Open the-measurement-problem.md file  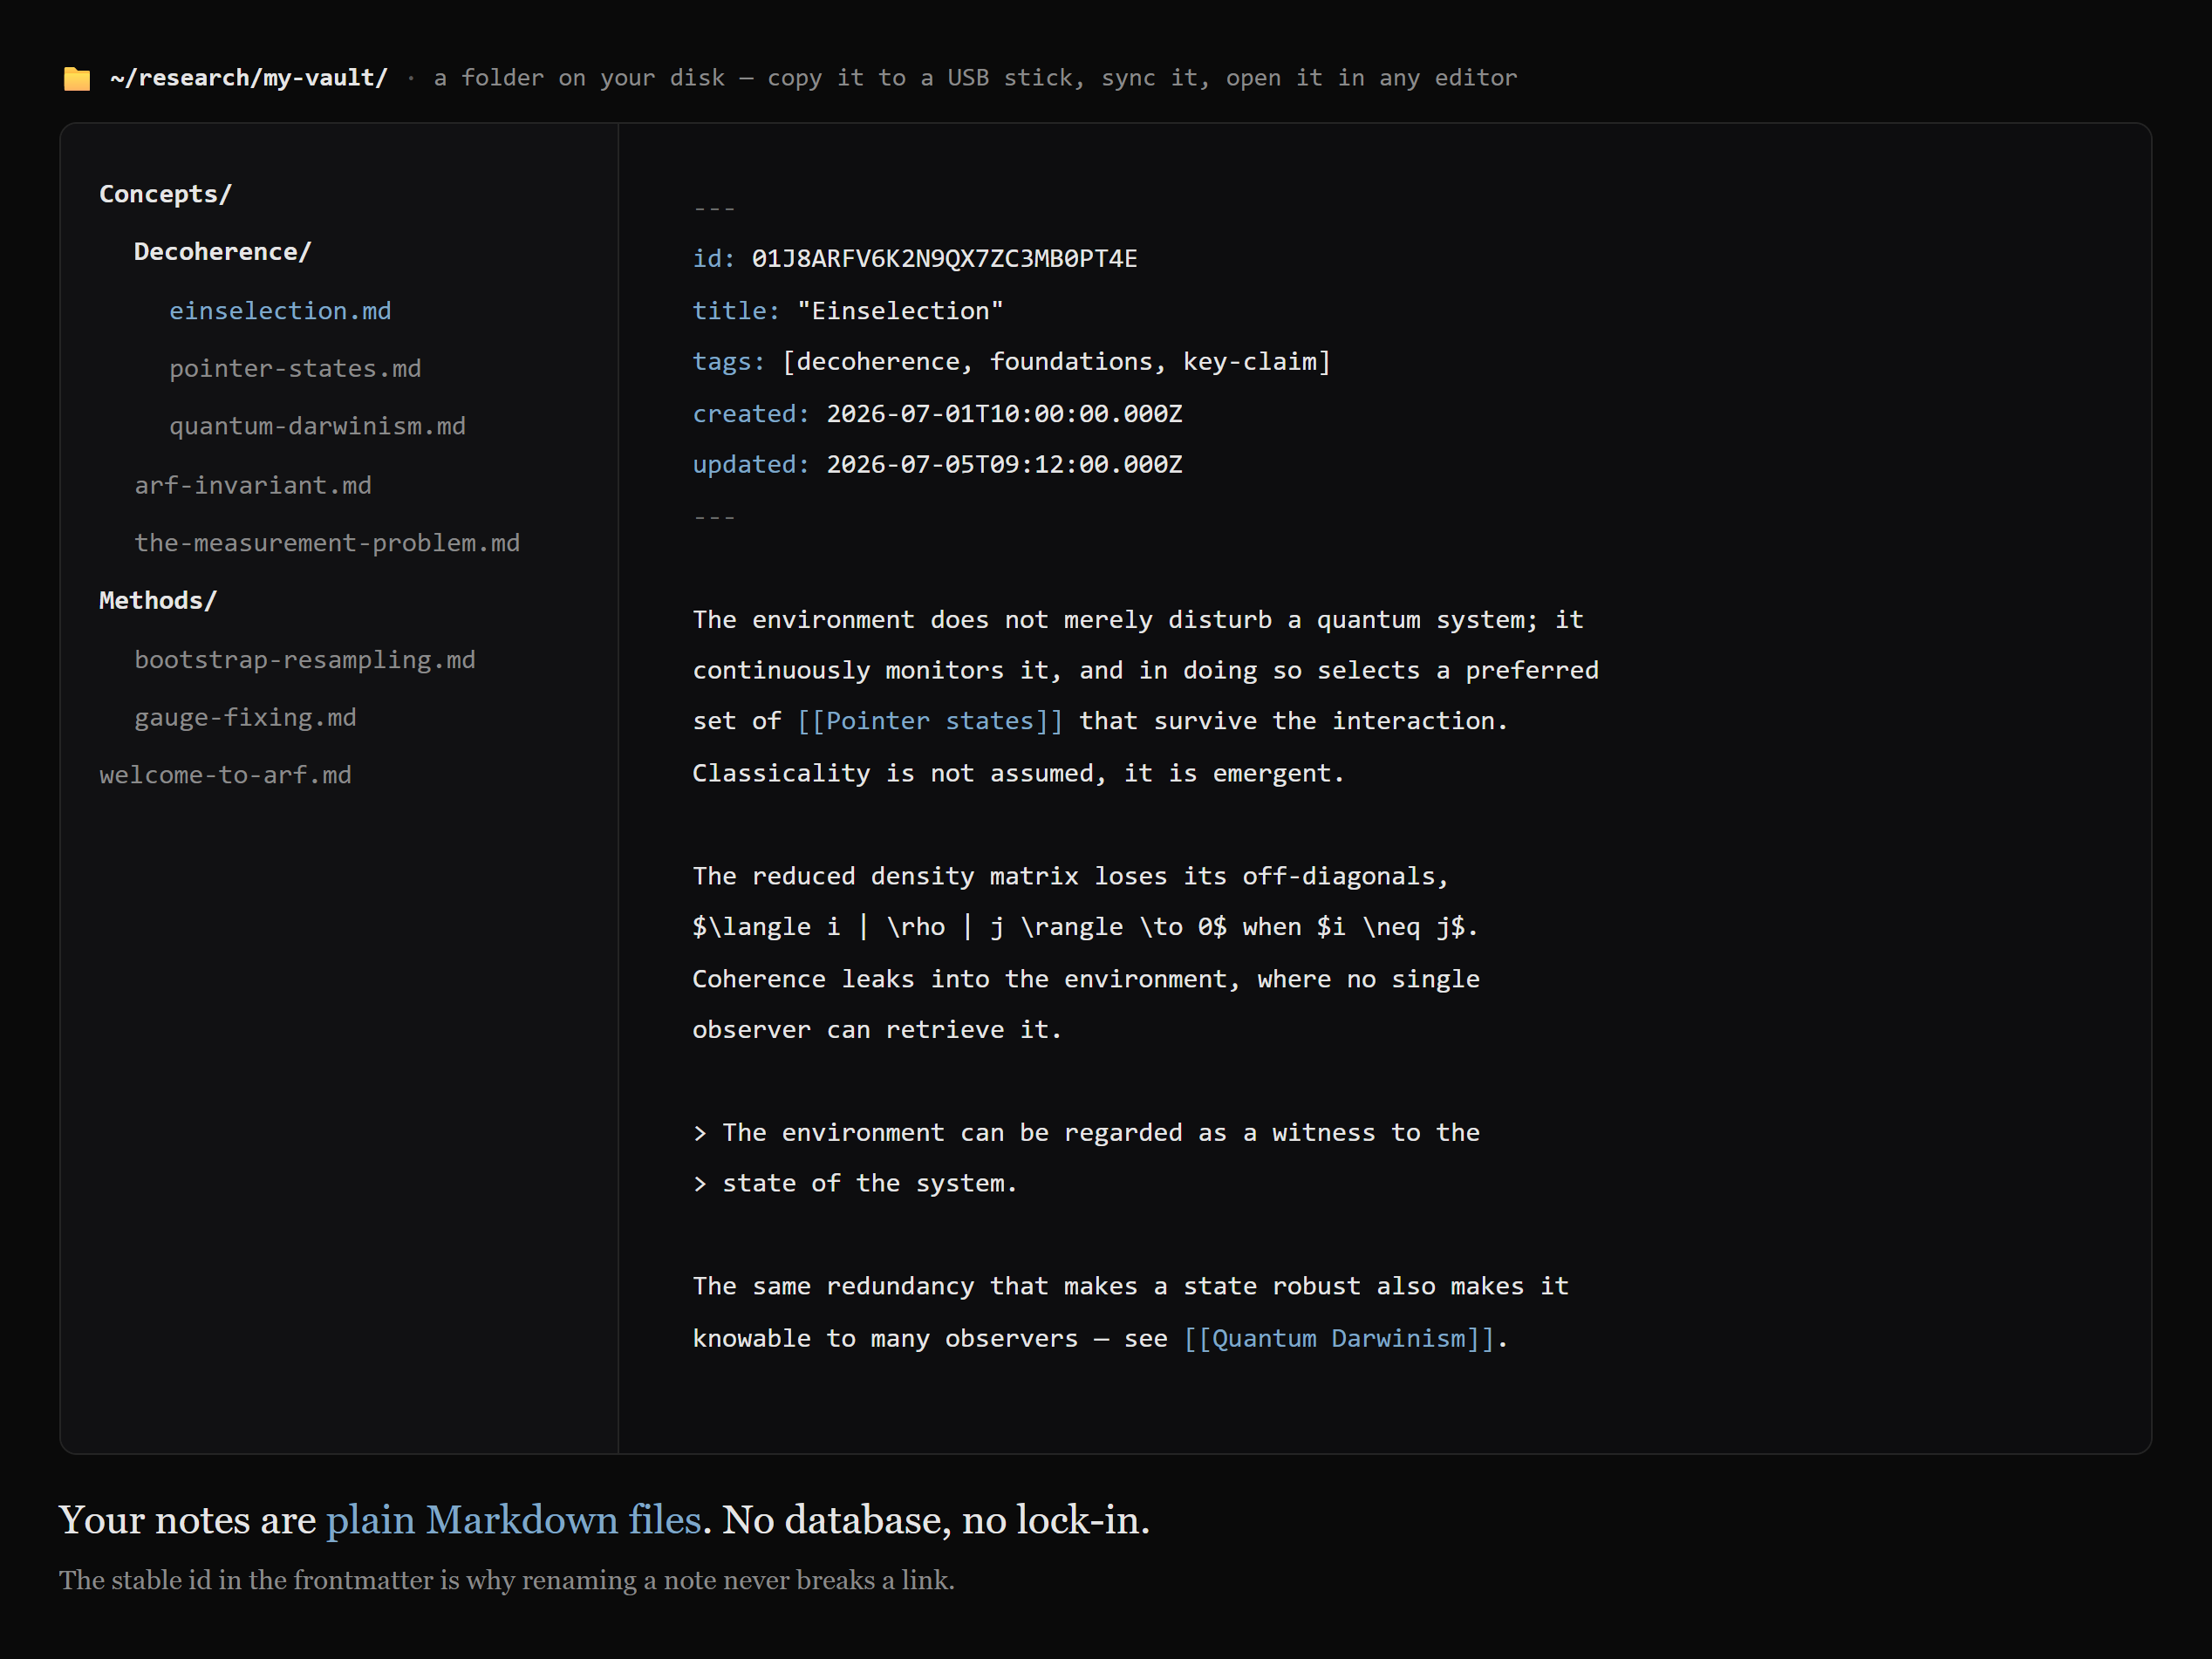coord(327,543)
